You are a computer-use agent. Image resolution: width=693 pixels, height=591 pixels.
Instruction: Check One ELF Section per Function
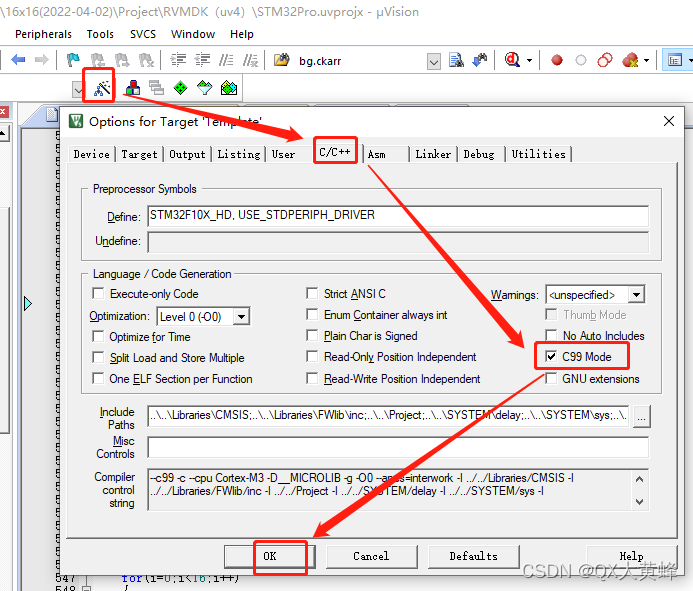pyautogui.click(x=98, y=378)
